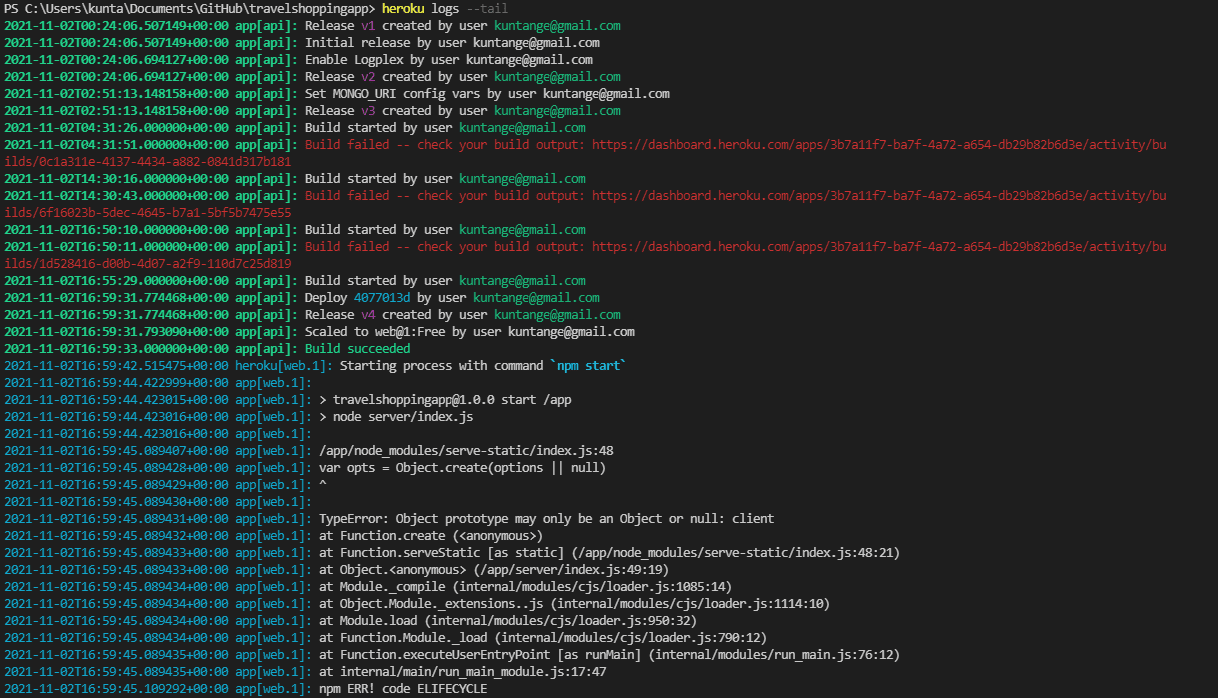This screenshot has width=1218, height=698.
Task: Click the 'at Function.serveStatic [as static]' stack line
Action: pyautogui.click(x=609, y=552)
